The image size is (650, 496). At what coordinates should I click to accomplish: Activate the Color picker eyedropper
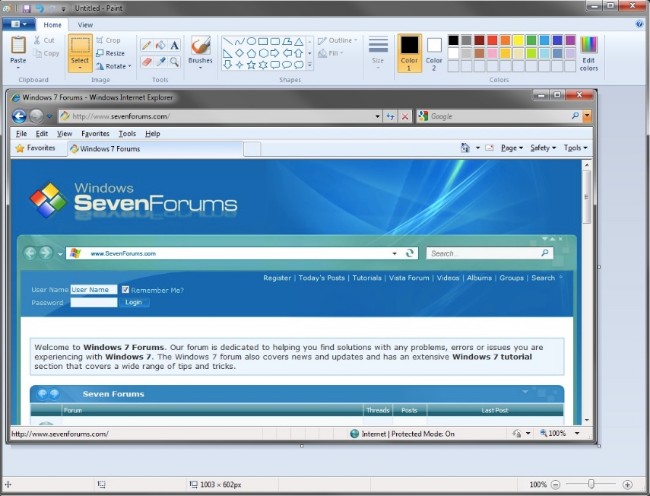point(160,62)
